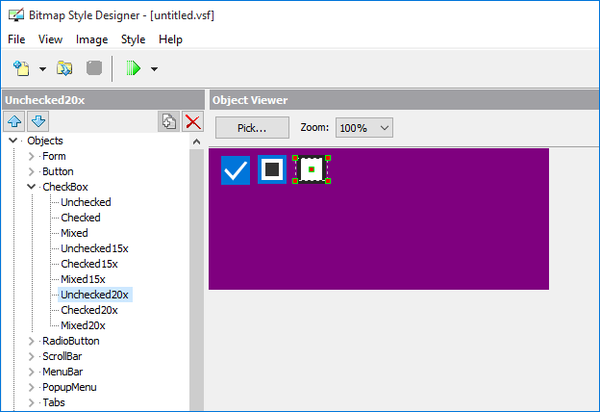Expand the PopupMenu tree node

coord(31,387)
